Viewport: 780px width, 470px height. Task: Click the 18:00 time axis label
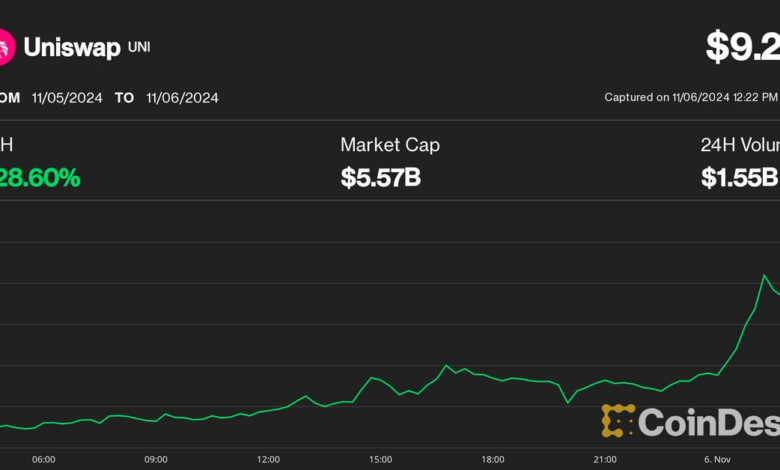pyautogui.click(x=493, y=460)
